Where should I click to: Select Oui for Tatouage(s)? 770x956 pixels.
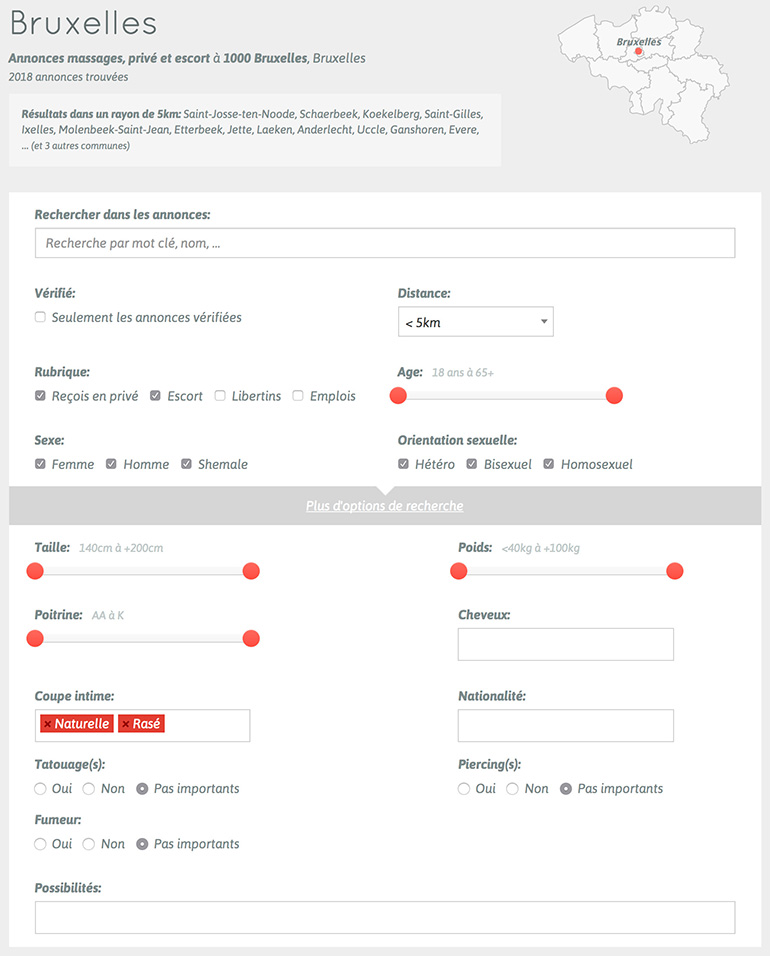[41, 789]
